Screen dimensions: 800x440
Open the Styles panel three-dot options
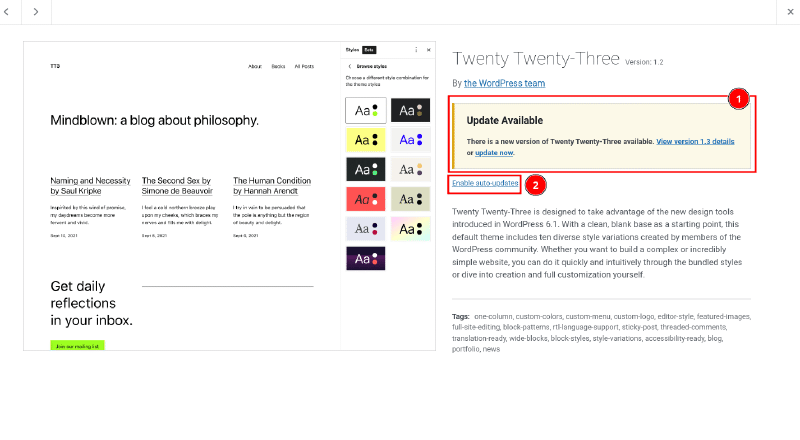[416, 49]
